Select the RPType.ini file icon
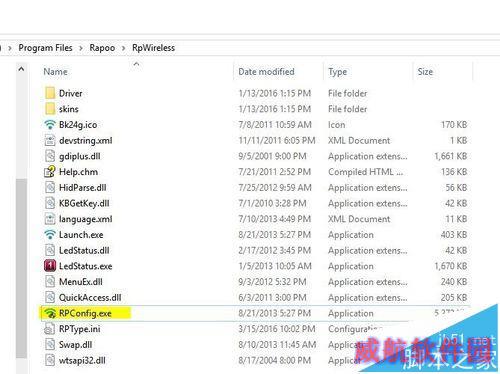This screenshot has height=374, width=500. pos(50,329)
